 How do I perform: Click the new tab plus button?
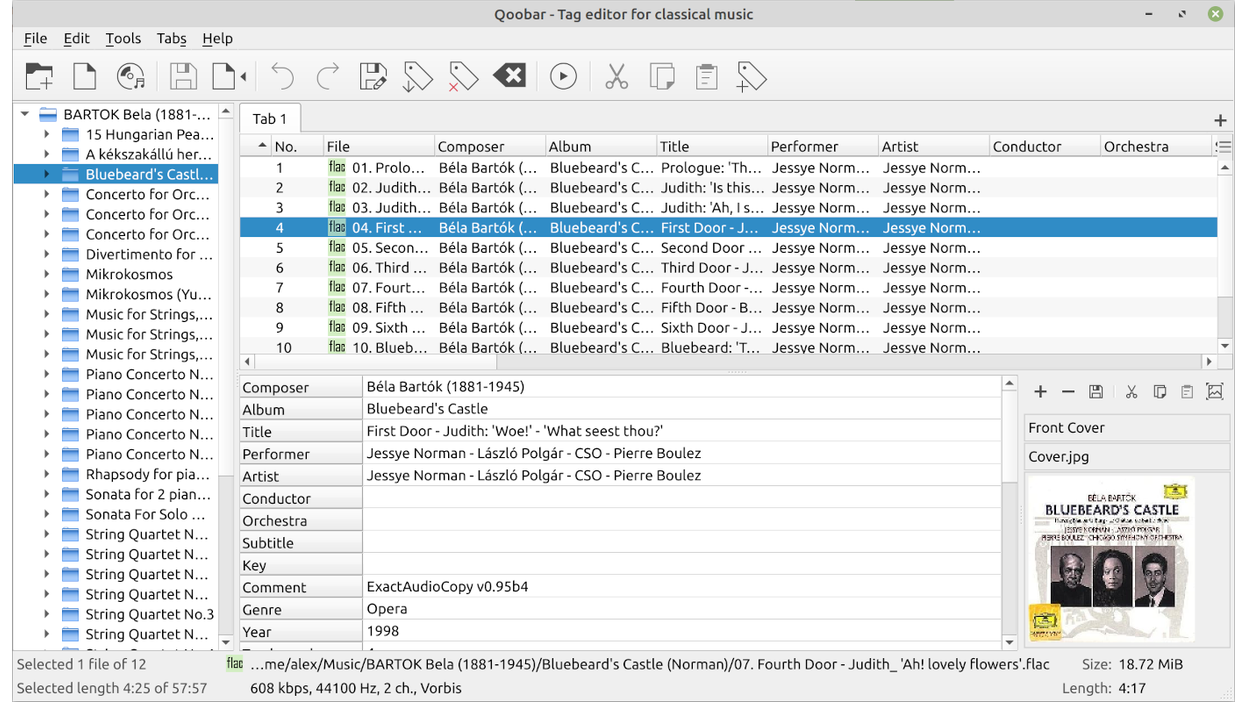coord(1219,120)
